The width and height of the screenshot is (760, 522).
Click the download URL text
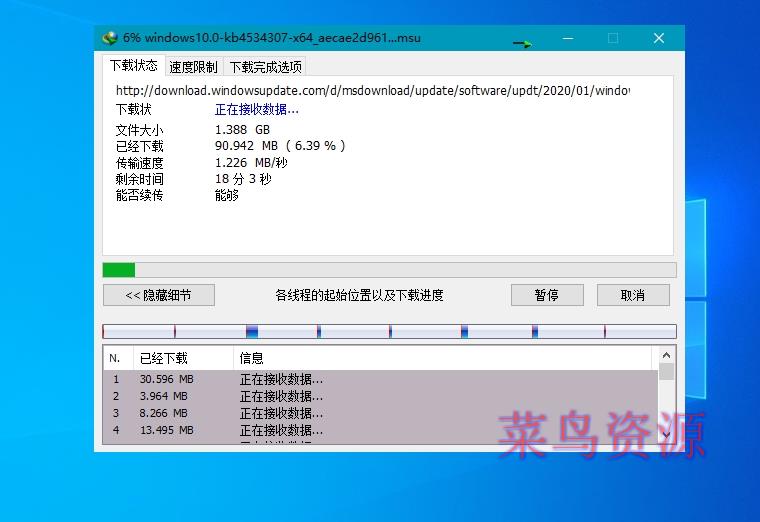click(x=372, y=91)
